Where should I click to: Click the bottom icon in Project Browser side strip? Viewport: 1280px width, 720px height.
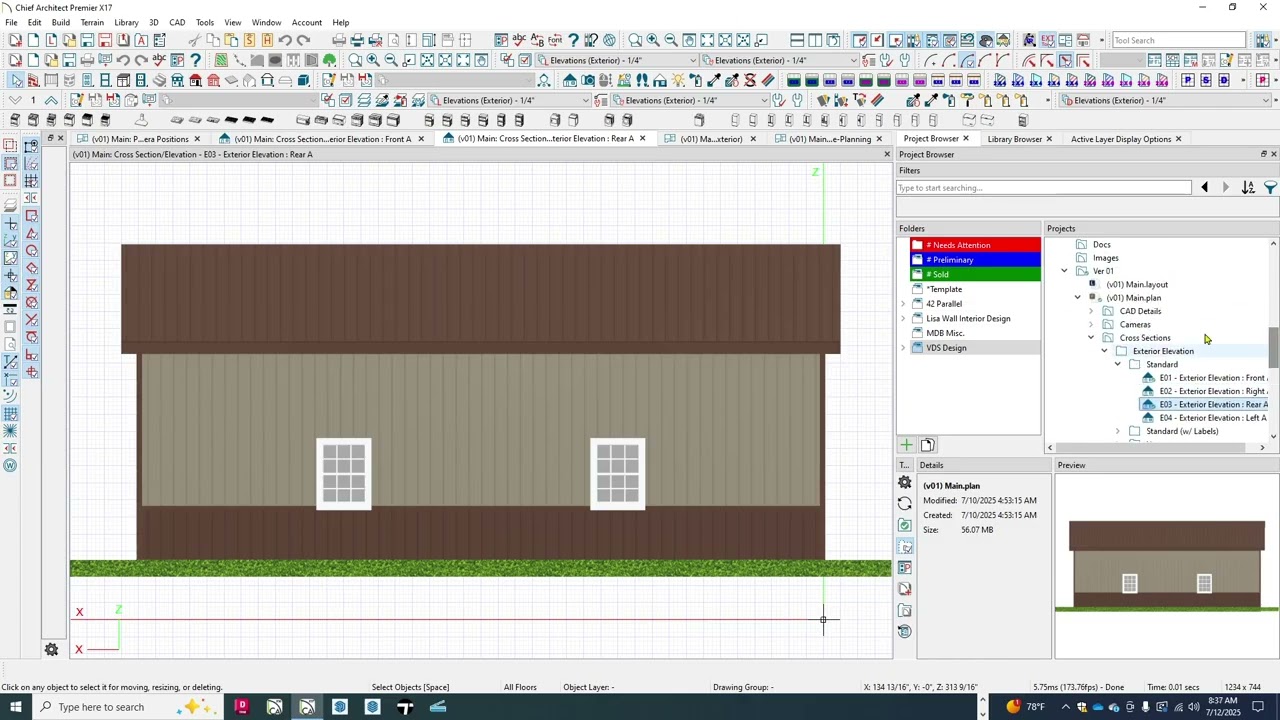tap(905, 631)
